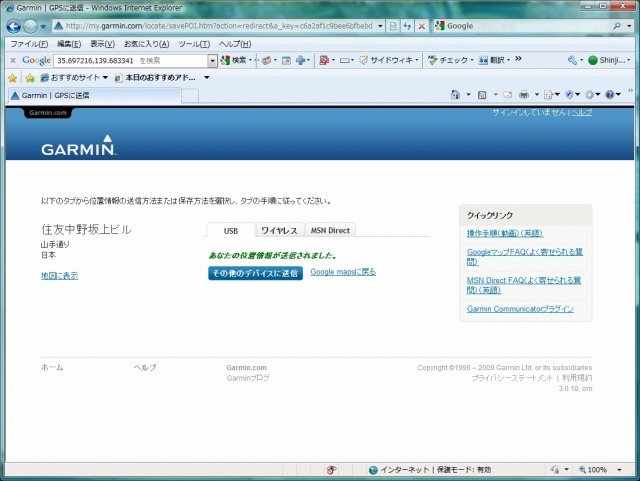
Task: Open GoogleマップFAQ quick link
Action: (525, 256)
